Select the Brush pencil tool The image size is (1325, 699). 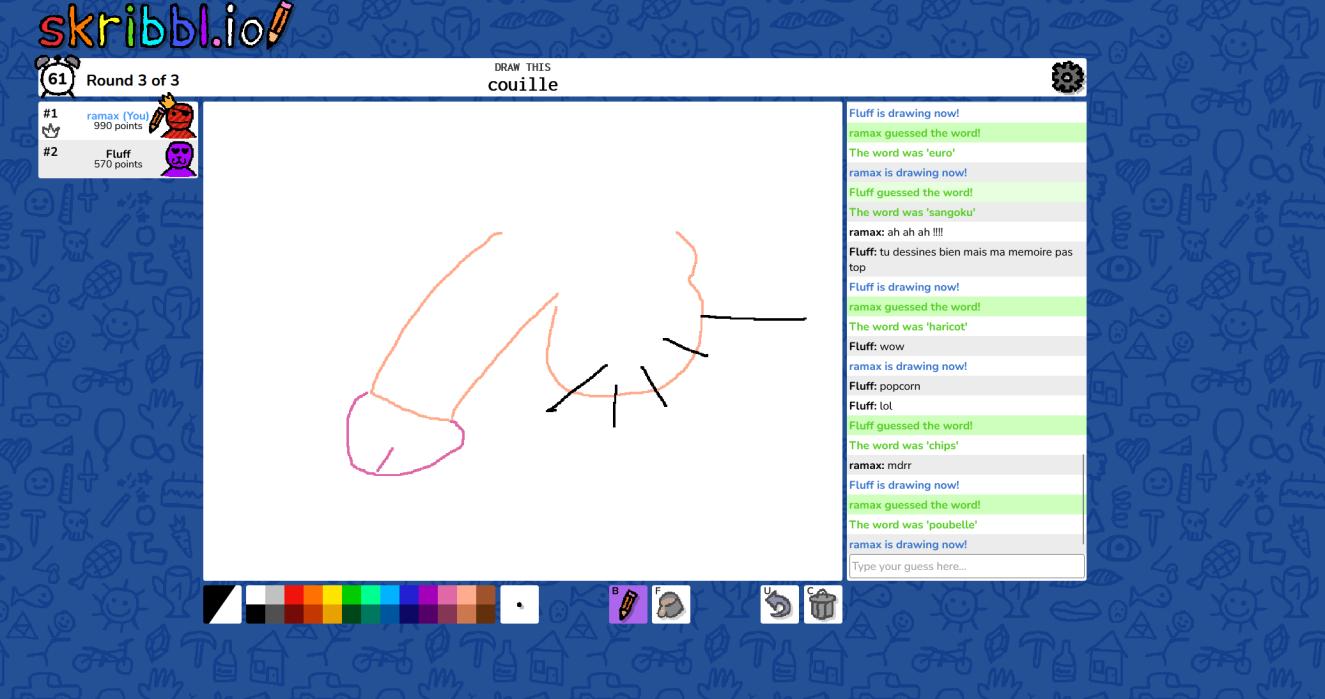(628, 604)
